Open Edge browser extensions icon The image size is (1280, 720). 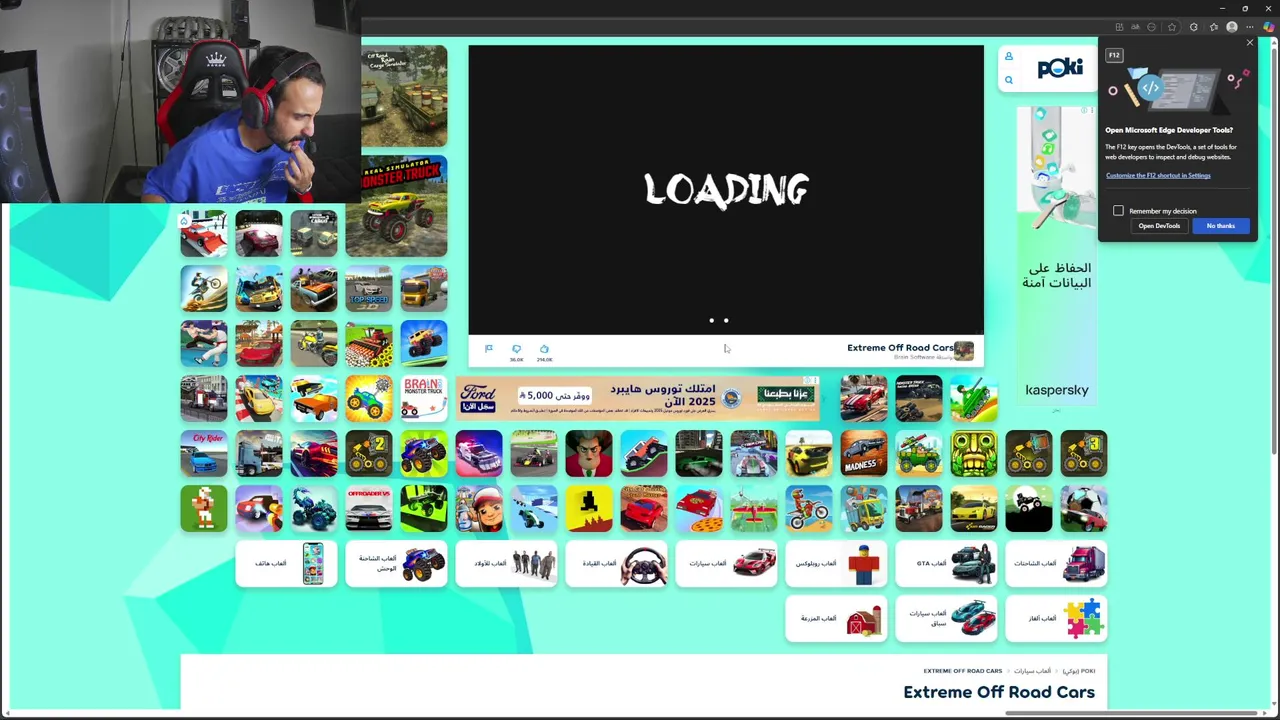[x=1194, y=27]
